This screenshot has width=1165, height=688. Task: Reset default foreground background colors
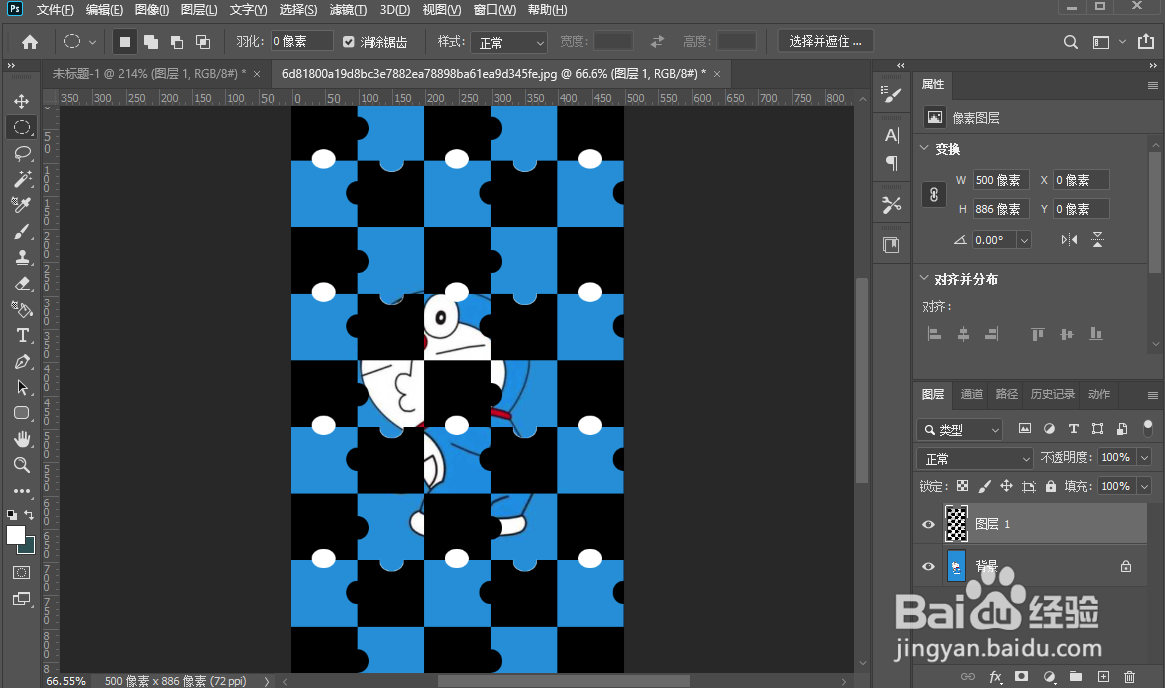point(11,514)
